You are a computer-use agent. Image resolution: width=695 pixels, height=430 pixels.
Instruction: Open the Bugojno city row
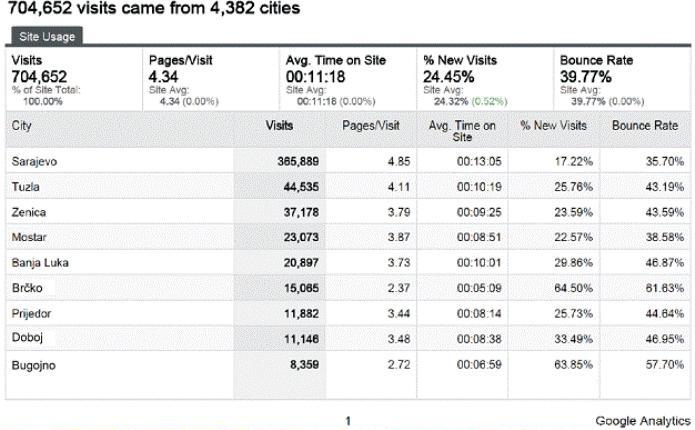pyautogui.click(x=34, y=365)
